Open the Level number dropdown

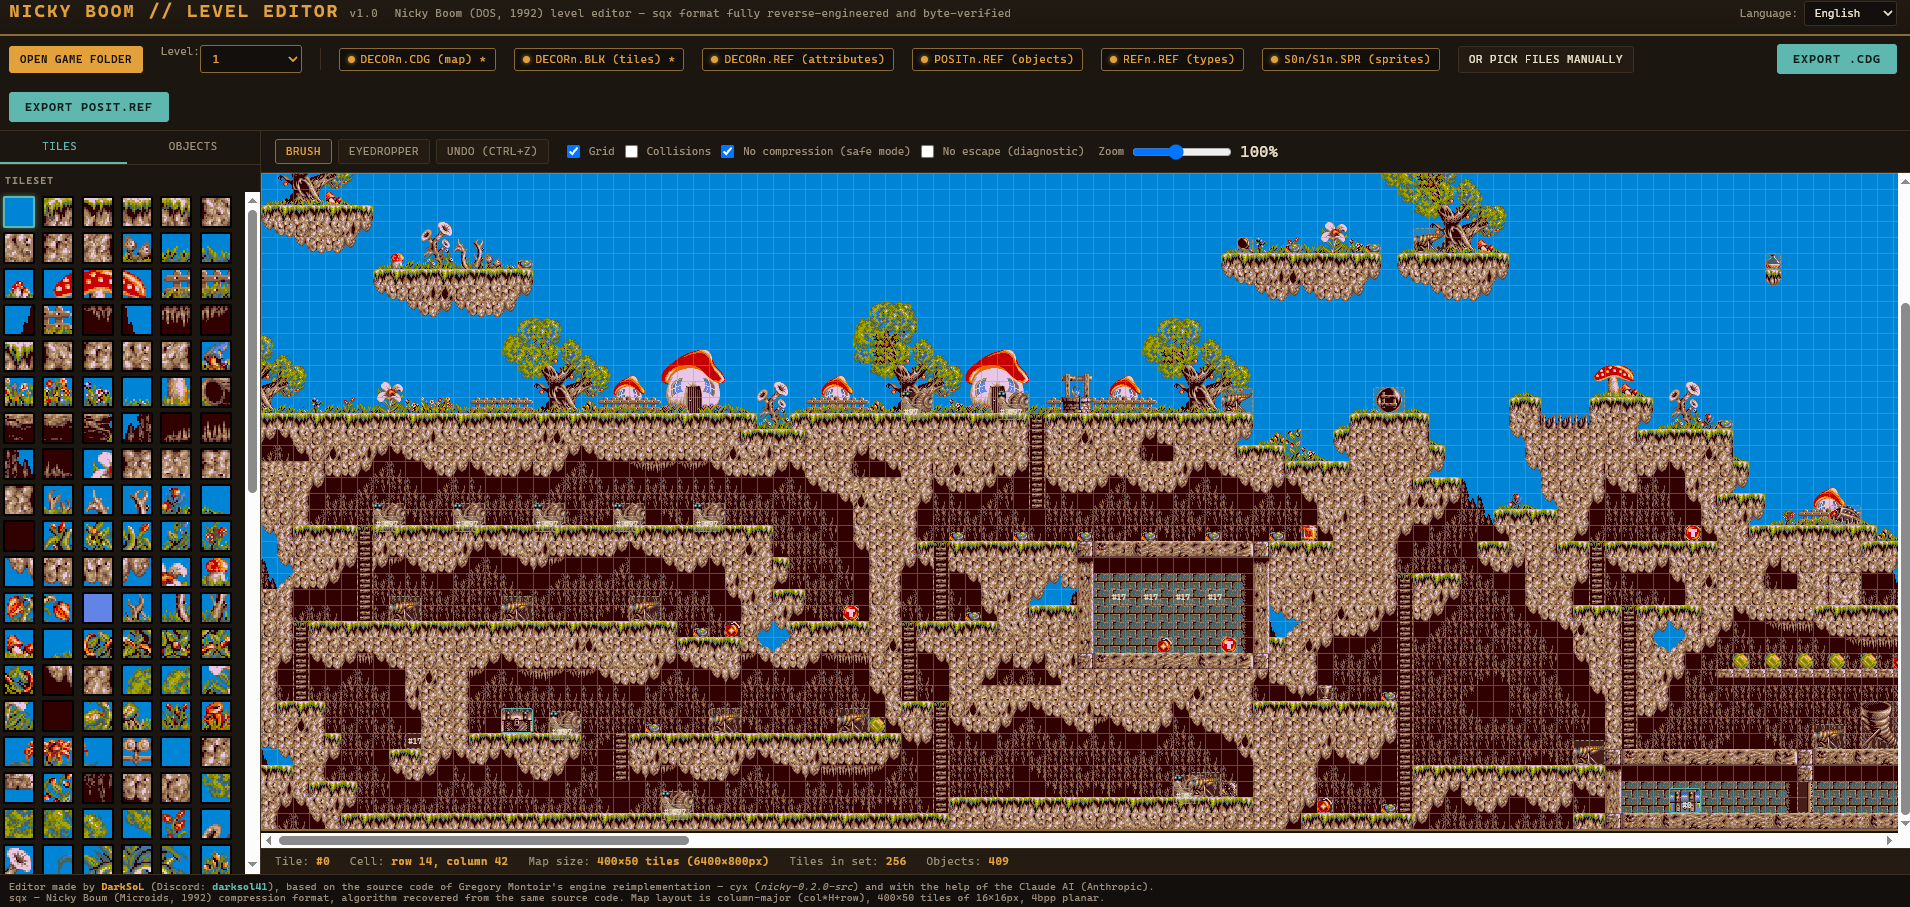tap(251, 59)
